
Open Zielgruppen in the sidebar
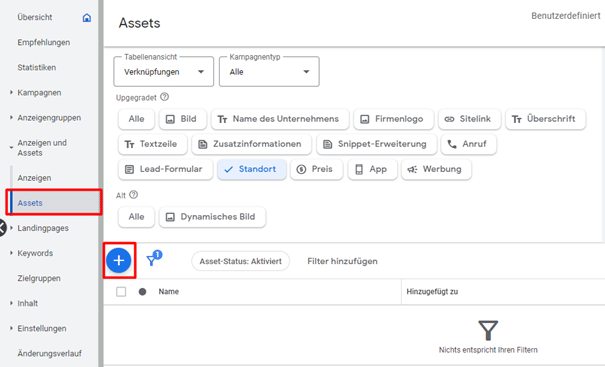coord(39,278)
